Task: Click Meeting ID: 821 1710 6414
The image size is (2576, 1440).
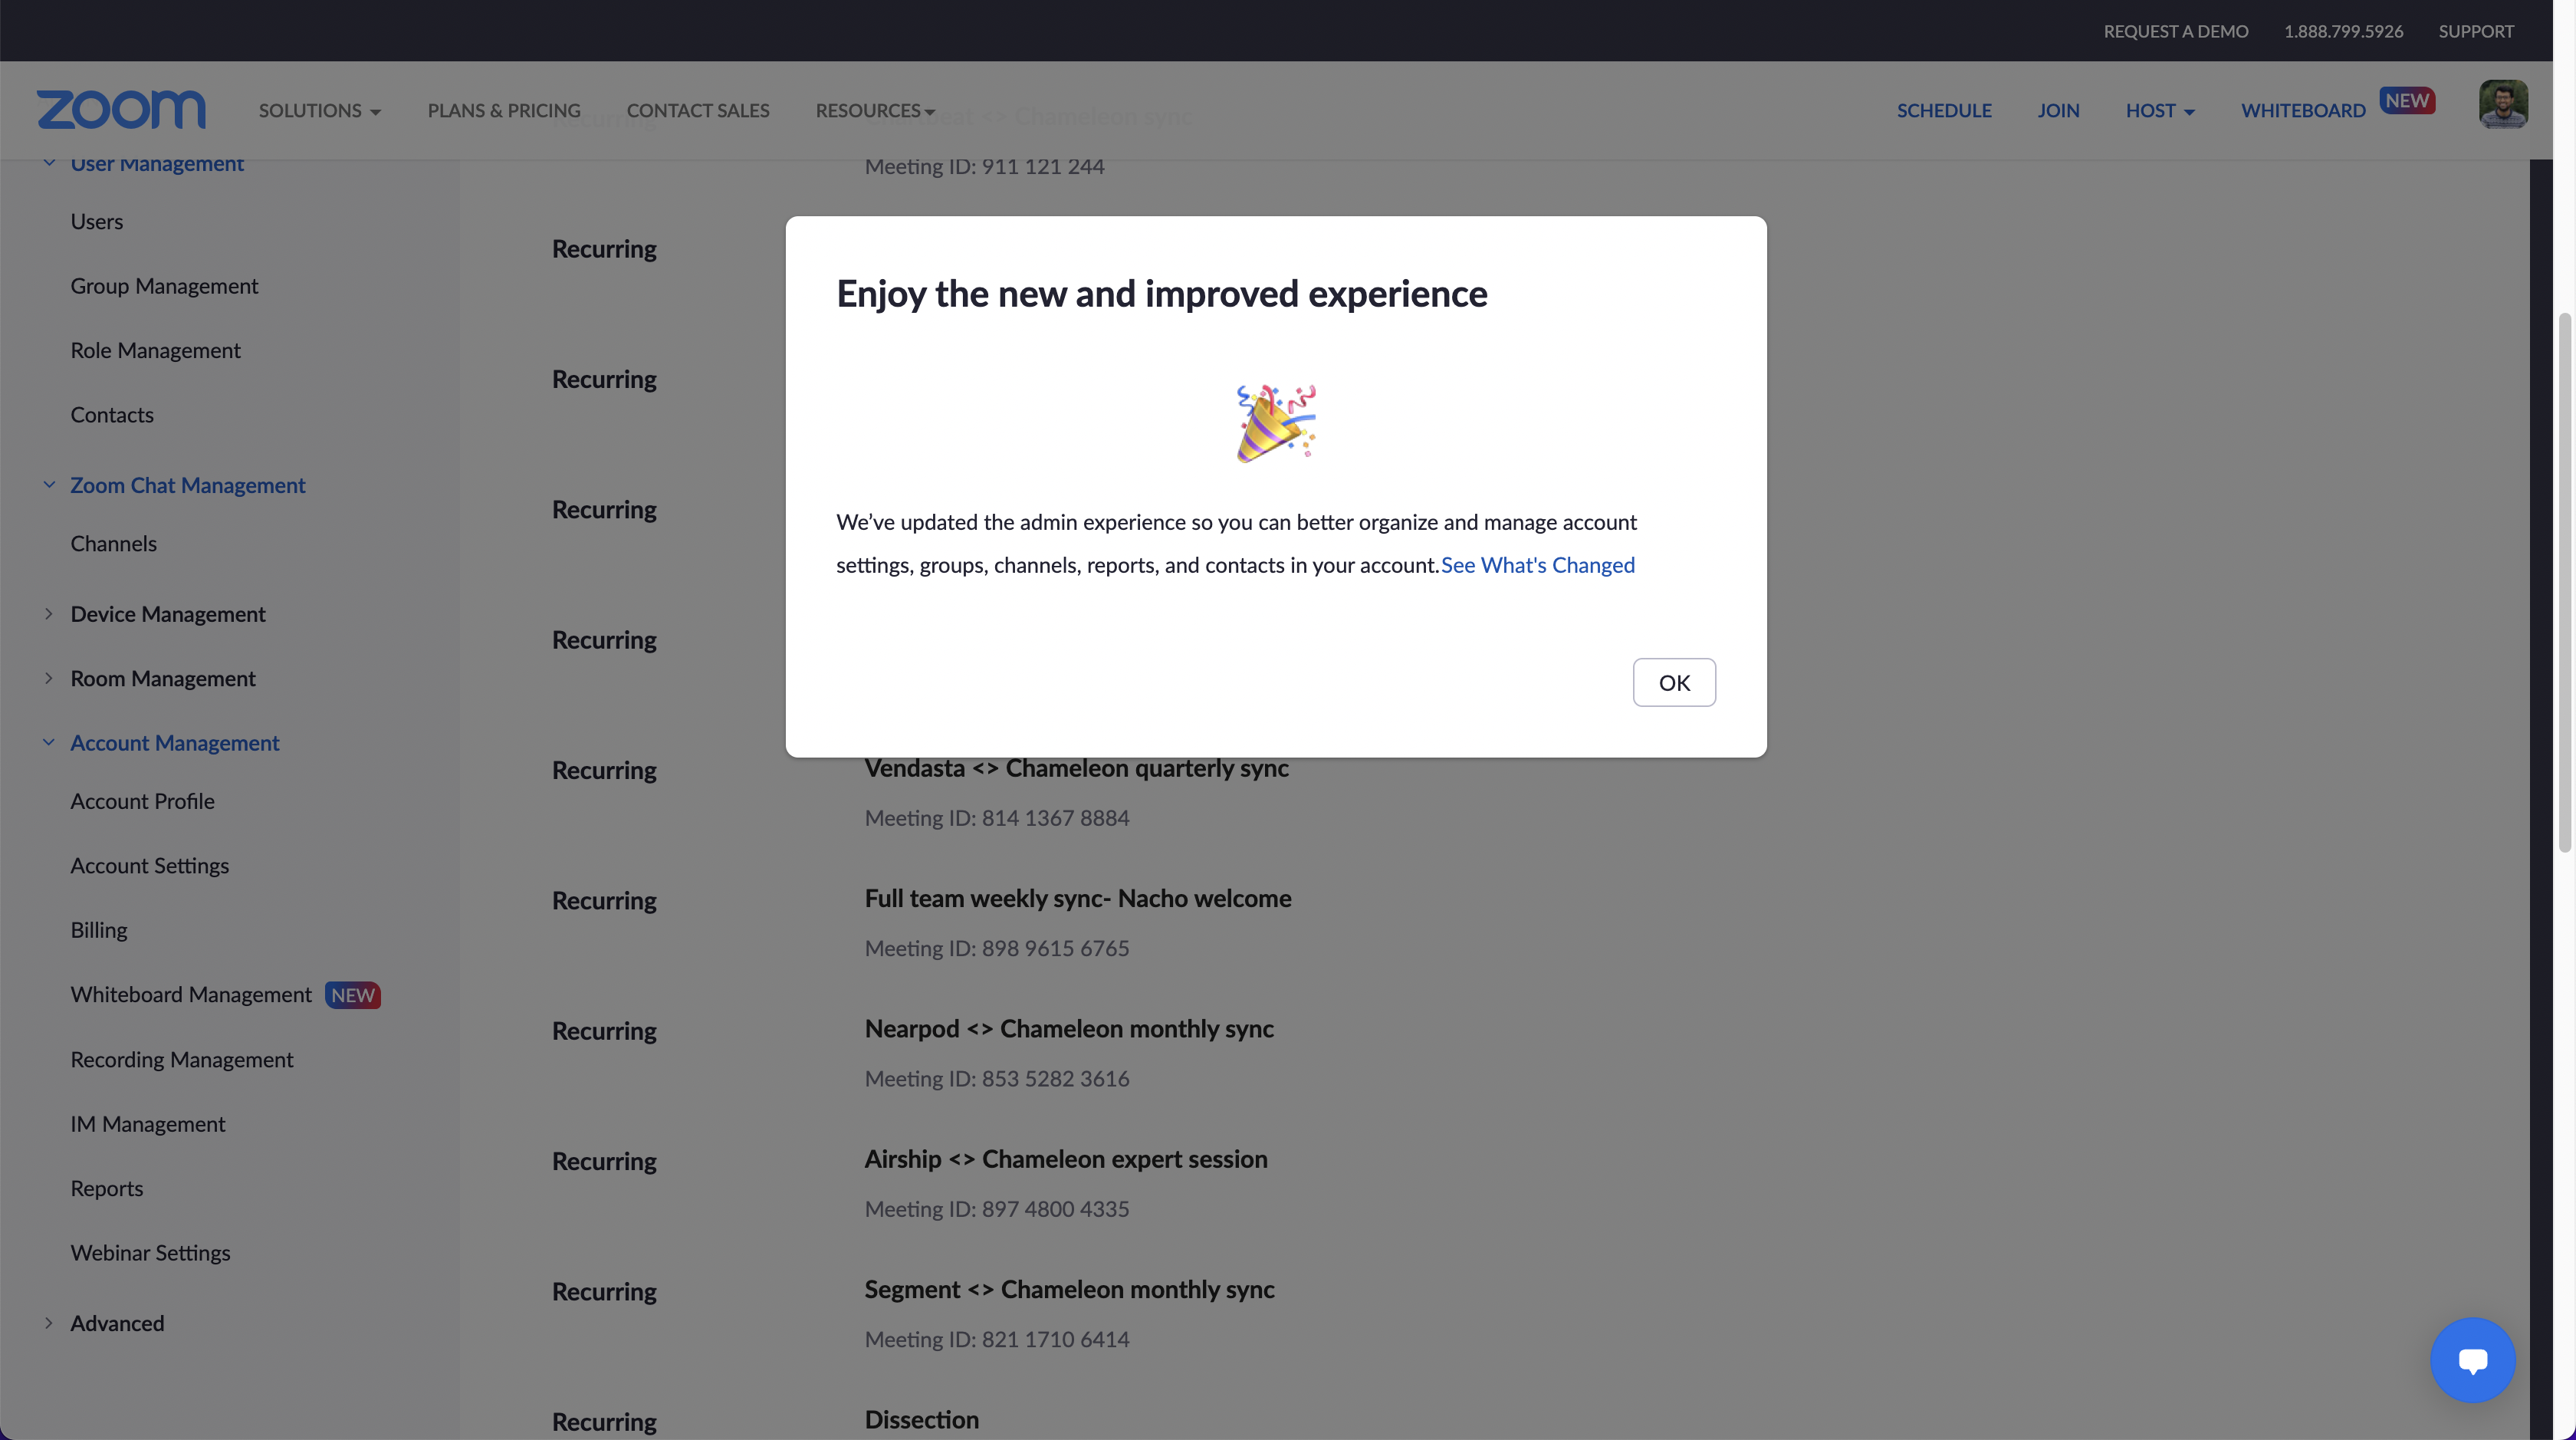Action: click(997, 1339)
